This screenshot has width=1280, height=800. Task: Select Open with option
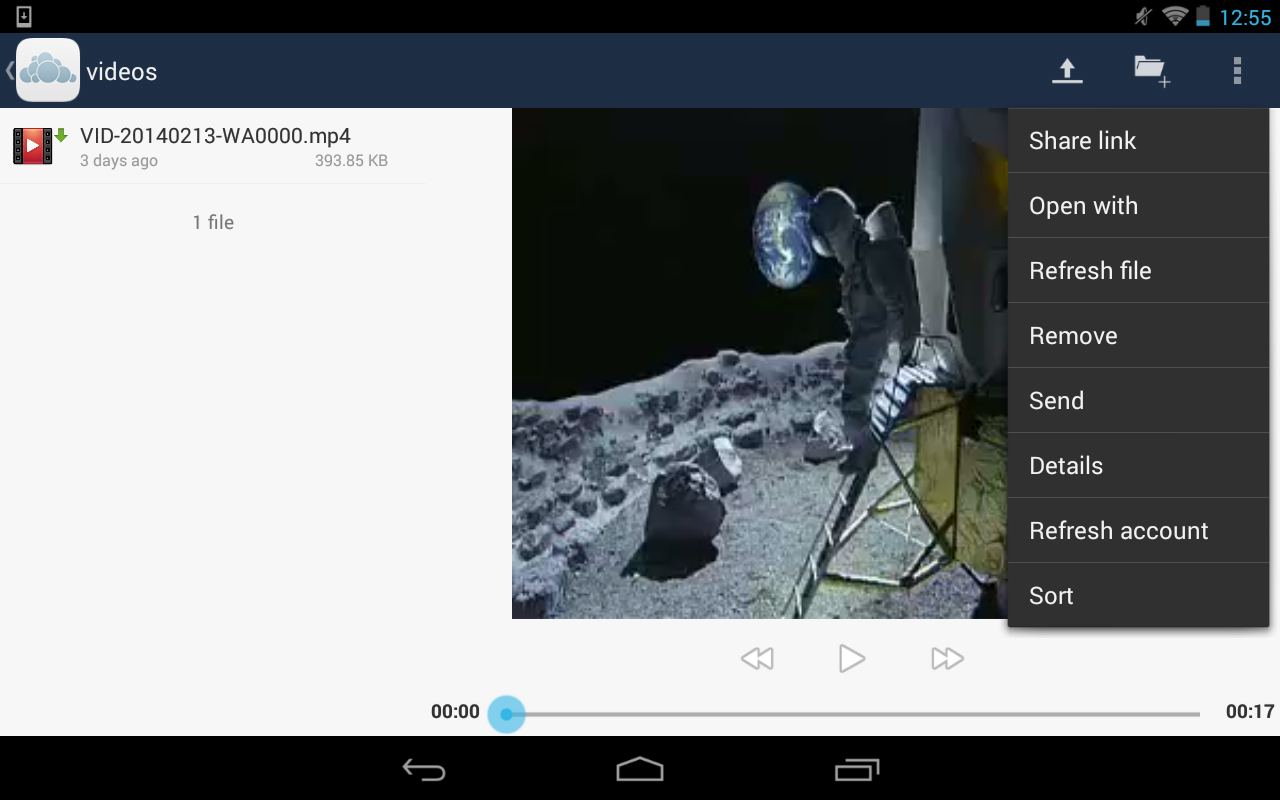click(1138, 206)
